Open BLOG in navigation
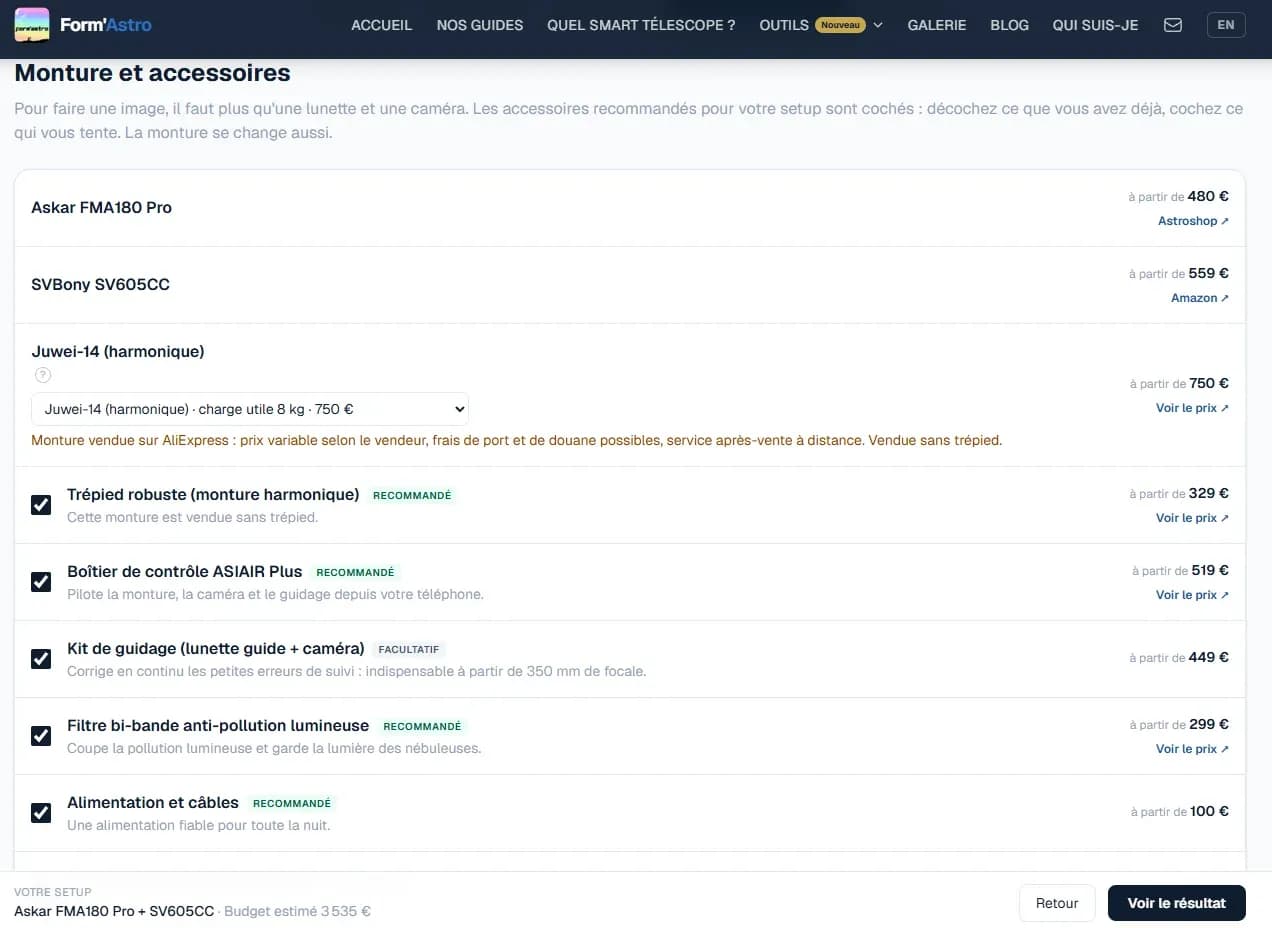Screen dimensions: 1272x928 point(1009,25)
